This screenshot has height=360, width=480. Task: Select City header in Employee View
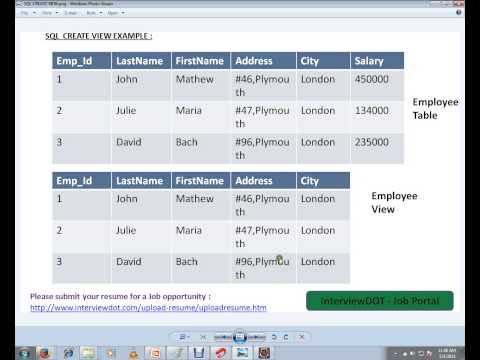click(323, 181)
